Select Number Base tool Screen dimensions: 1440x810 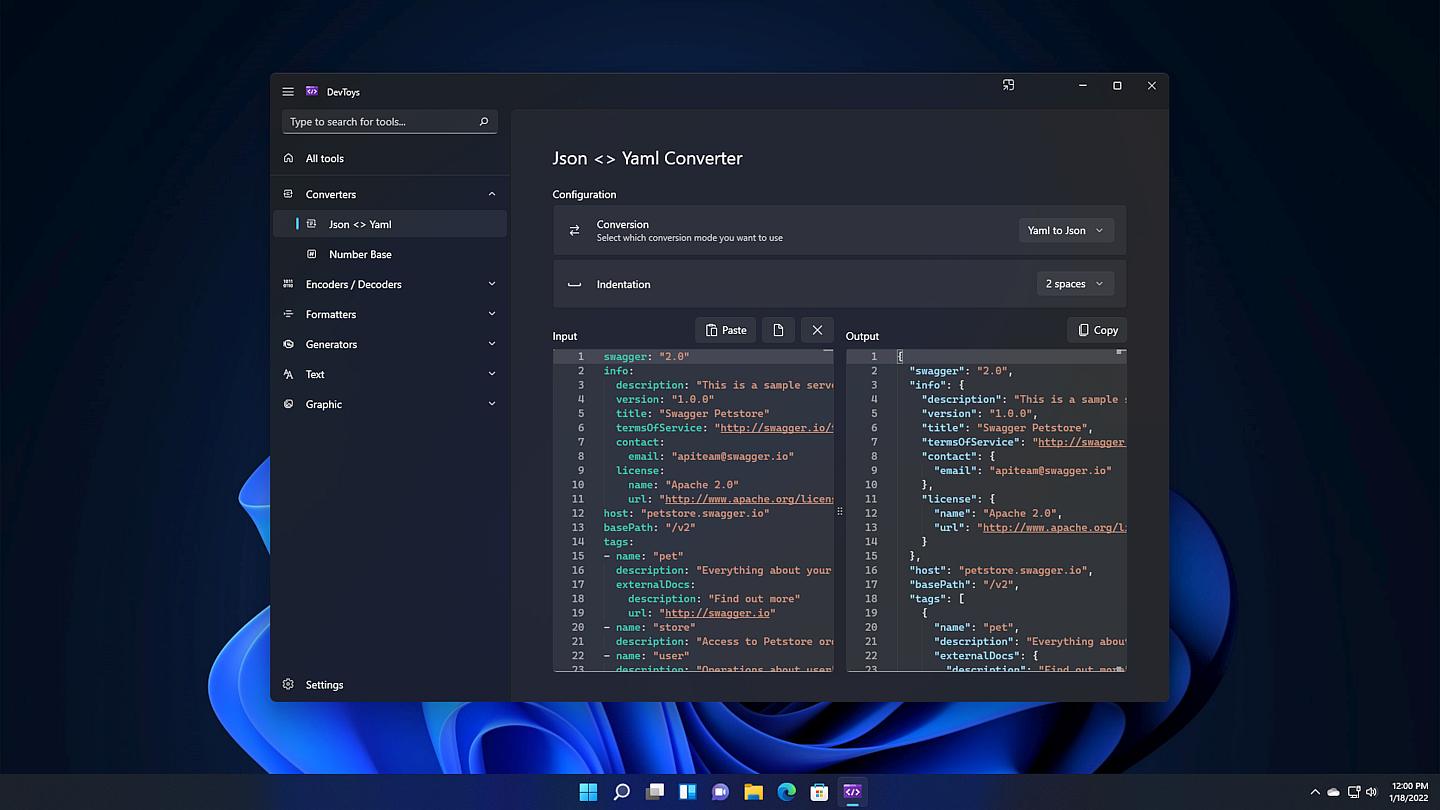[389, 254]
